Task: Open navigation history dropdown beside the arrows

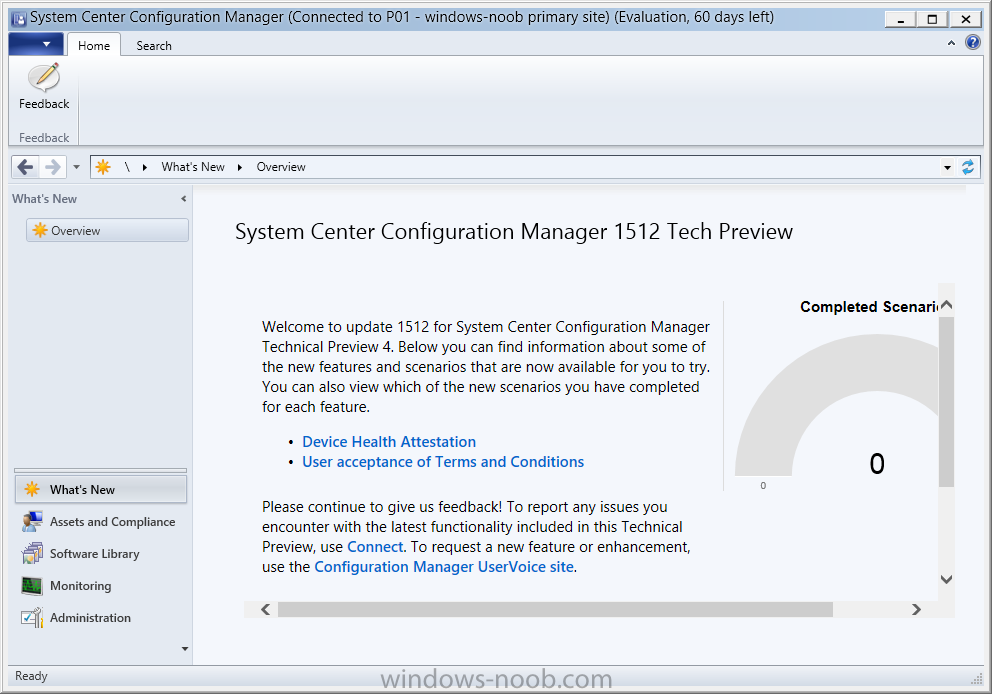Action: (x=77, y=167)
